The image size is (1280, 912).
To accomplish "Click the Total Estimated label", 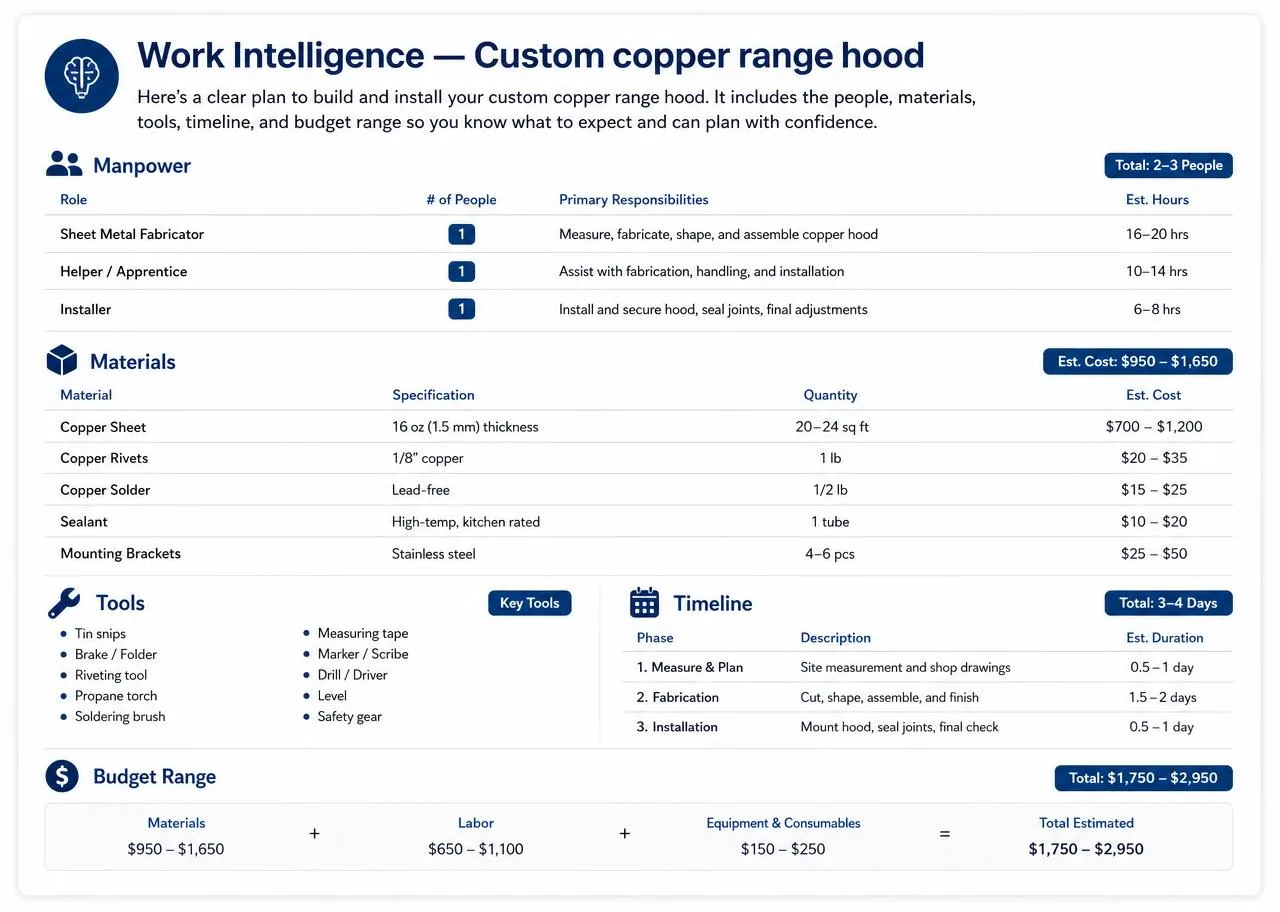I will point(1086,823).
